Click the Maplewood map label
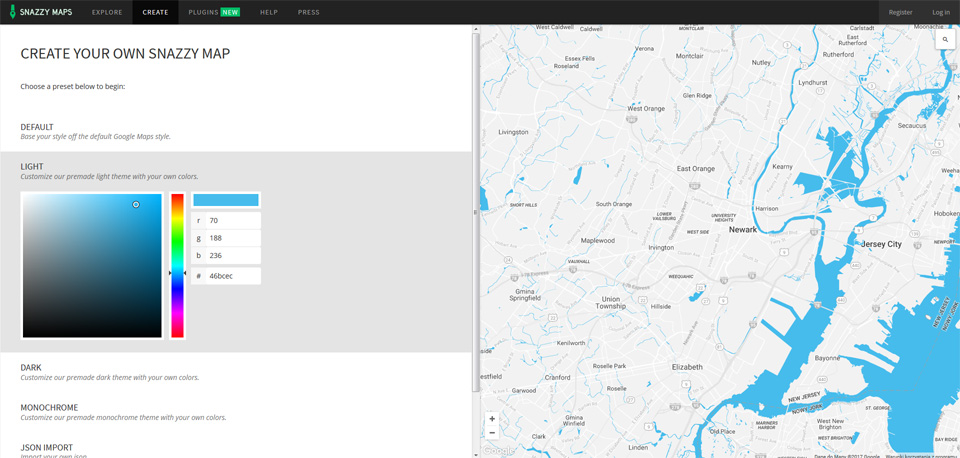Viewport: 960px width, 458px height. [x=598, y=241]
